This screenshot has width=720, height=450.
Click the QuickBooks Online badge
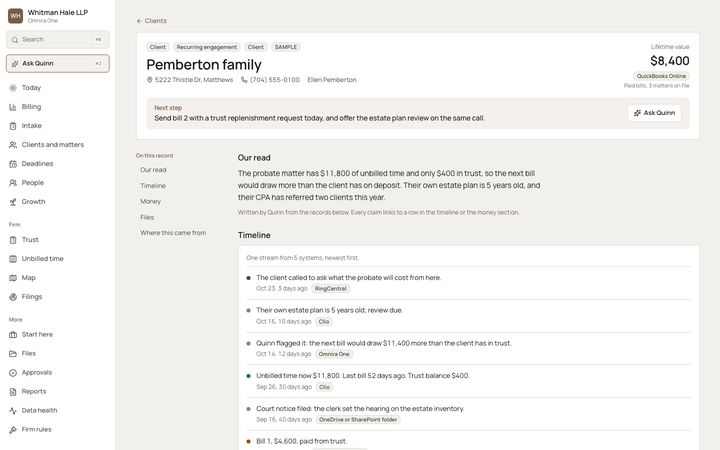click(661, 76)
